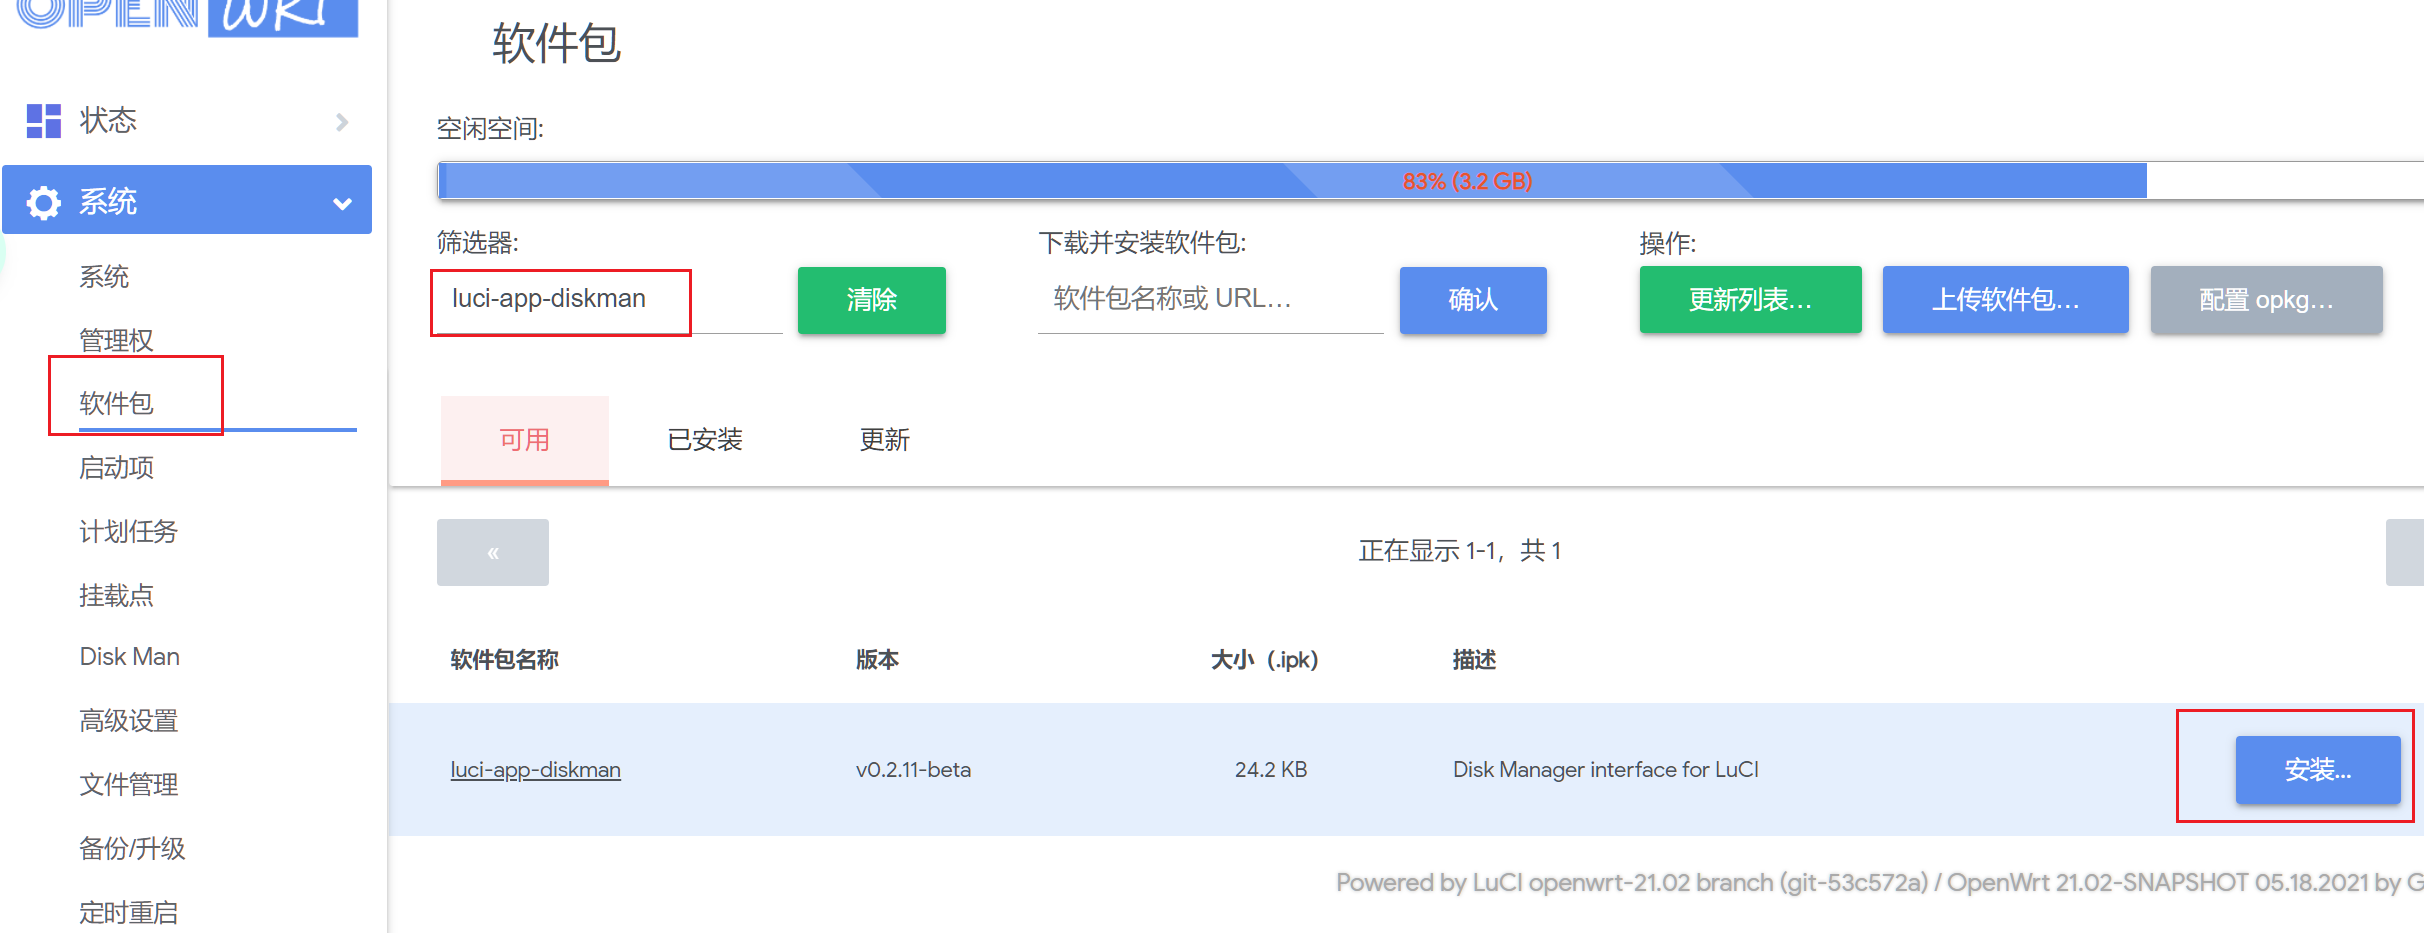Select the Available (可用) tab
Image resolution: width=2424 pixels, height=933 pixels.
(524, 440)
